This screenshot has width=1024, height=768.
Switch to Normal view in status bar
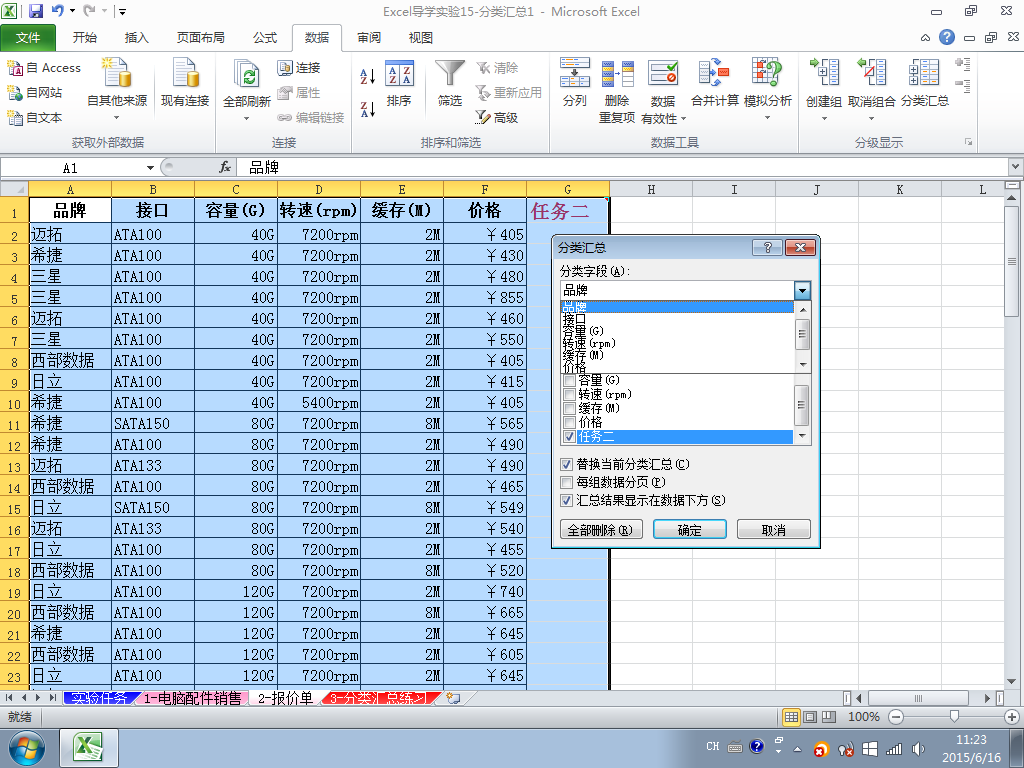point(792,716)
